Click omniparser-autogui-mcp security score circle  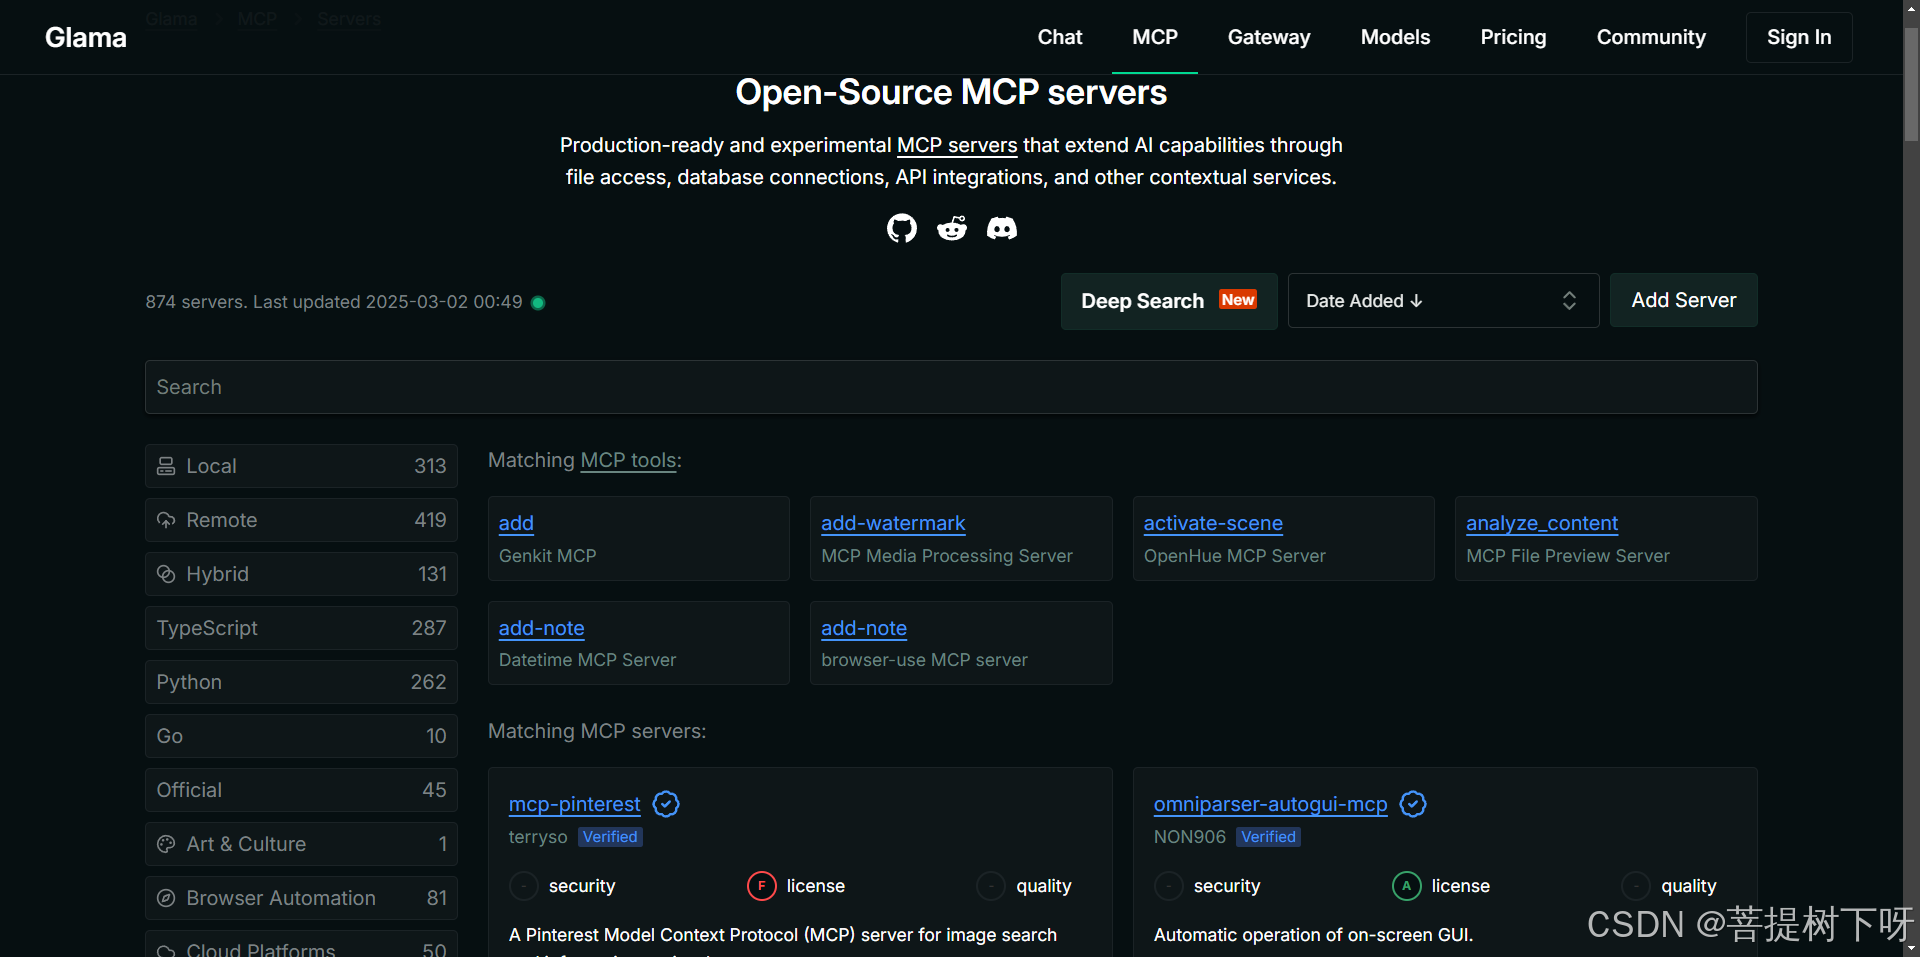[x=1169, y=886]
